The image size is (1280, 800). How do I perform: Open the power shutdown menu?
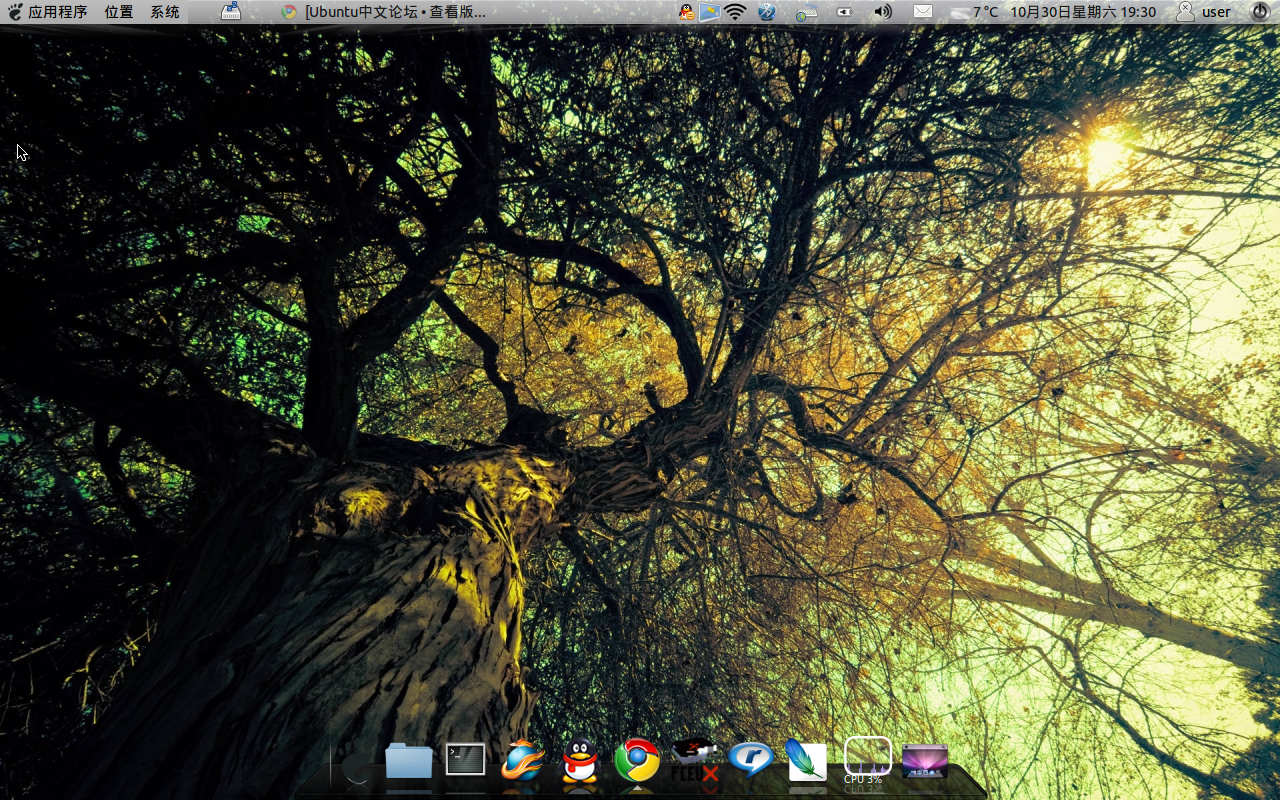1260,12
